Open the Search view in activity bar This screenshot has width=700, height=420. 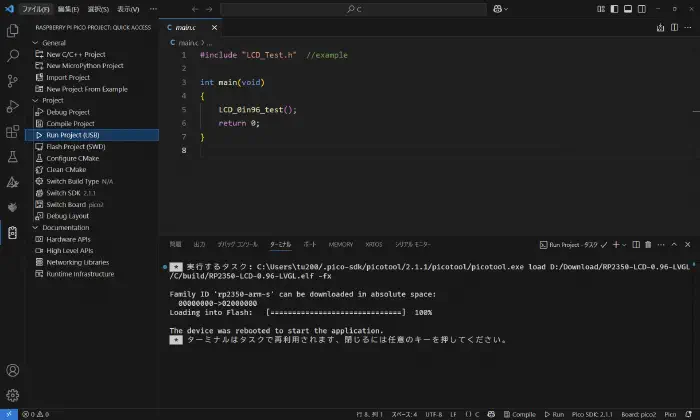tap(13, 55)
